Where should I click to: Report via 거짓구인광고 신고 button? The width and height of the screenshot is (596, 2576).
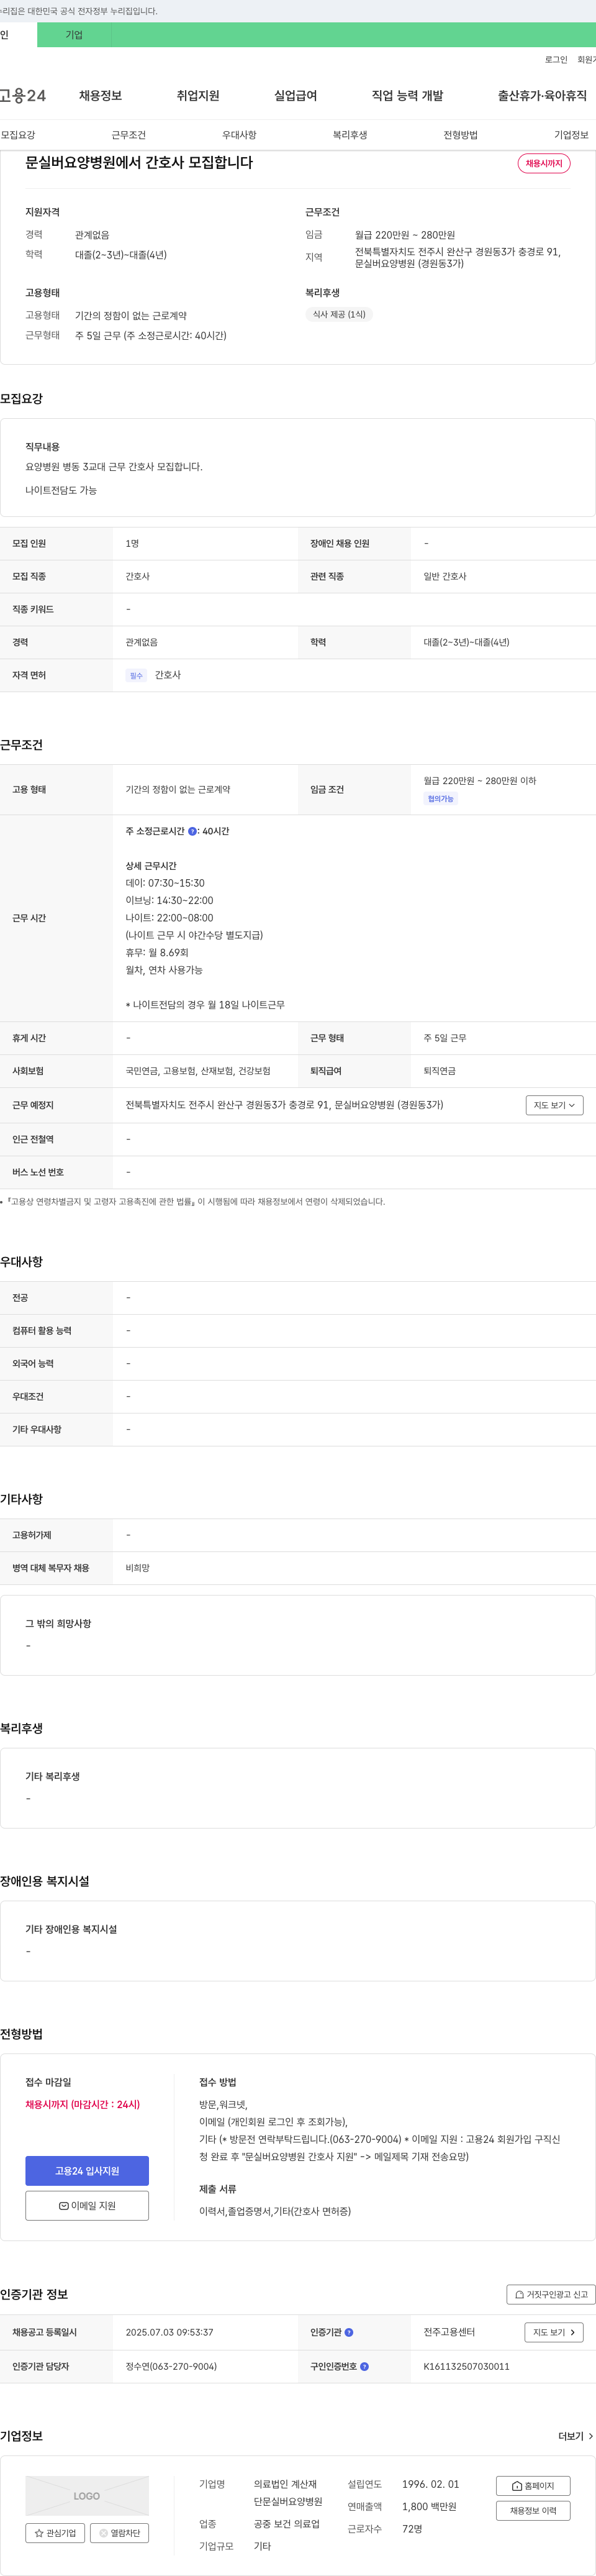click(551, 2294)
